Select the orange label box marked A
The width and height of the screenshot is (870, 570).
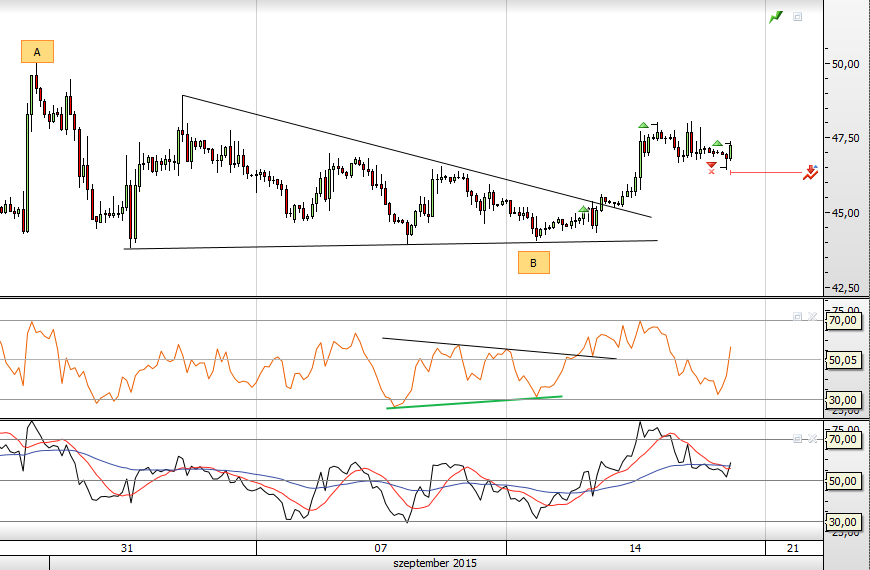point(37,52)
